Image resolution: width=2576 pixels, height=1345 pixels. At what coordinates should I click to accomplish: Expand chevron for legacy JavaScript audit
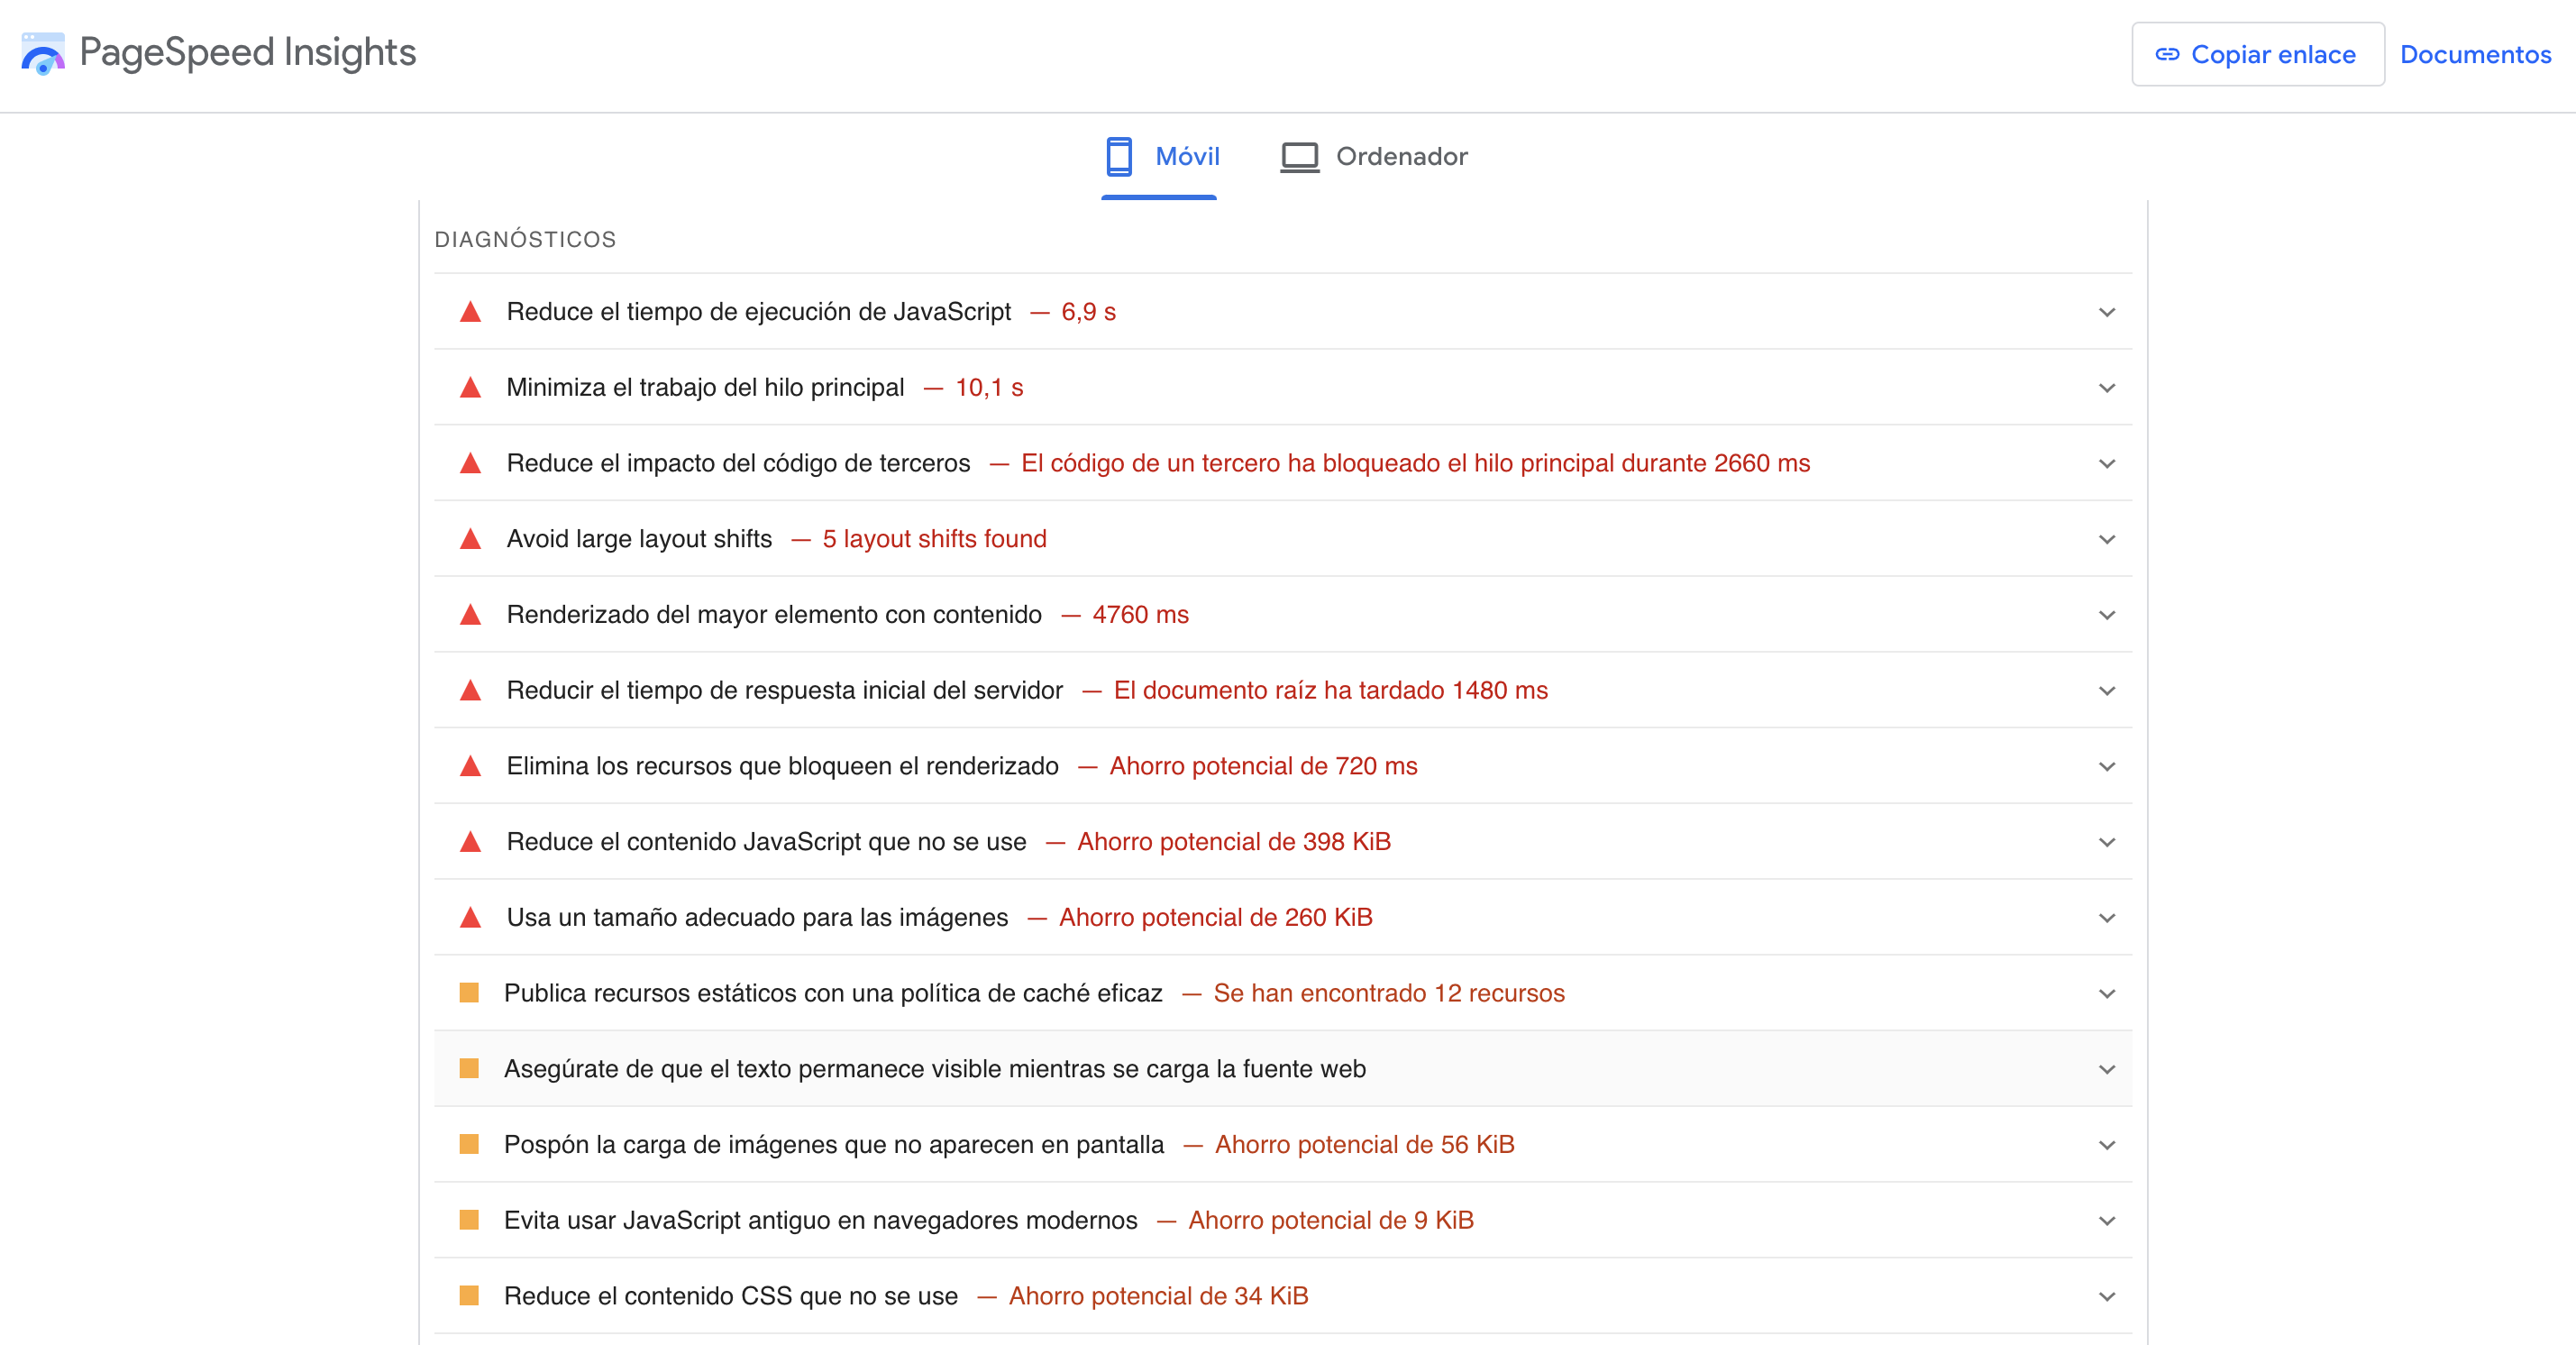2106,1221
